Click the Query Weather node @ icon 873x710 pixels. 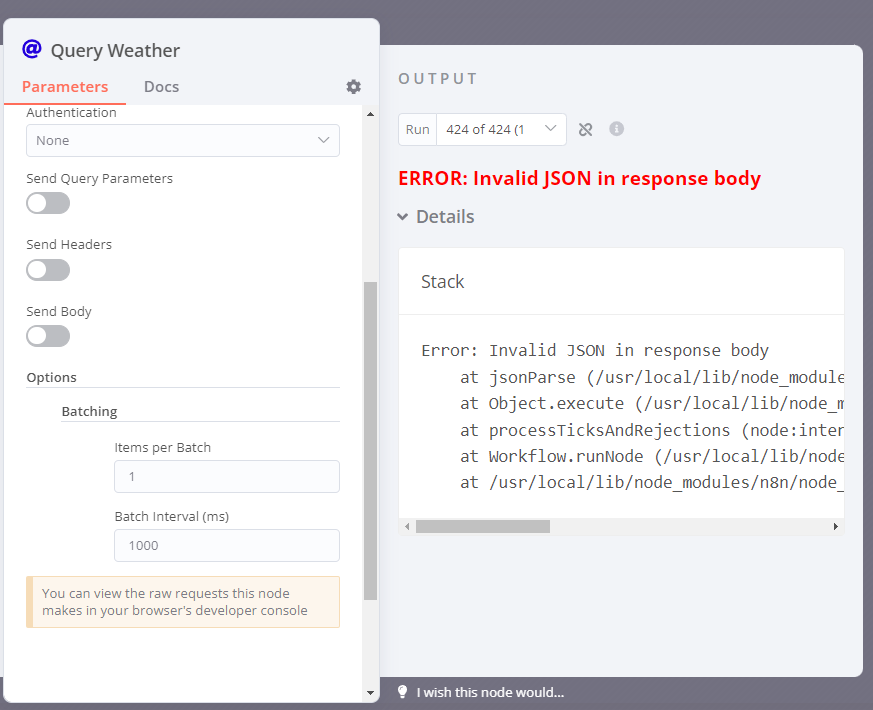[32, 49]
